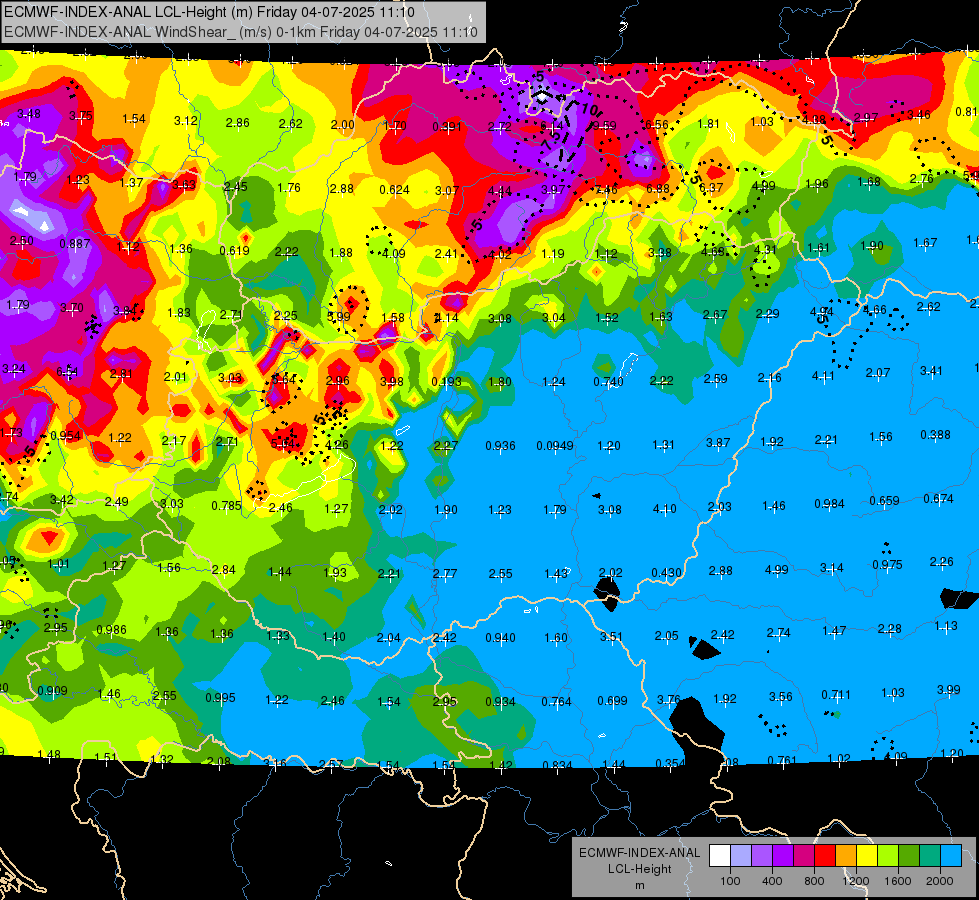Screen dimensions: 979x900
Task: Click the wind shear value 0.740
Action: [609, 382]
